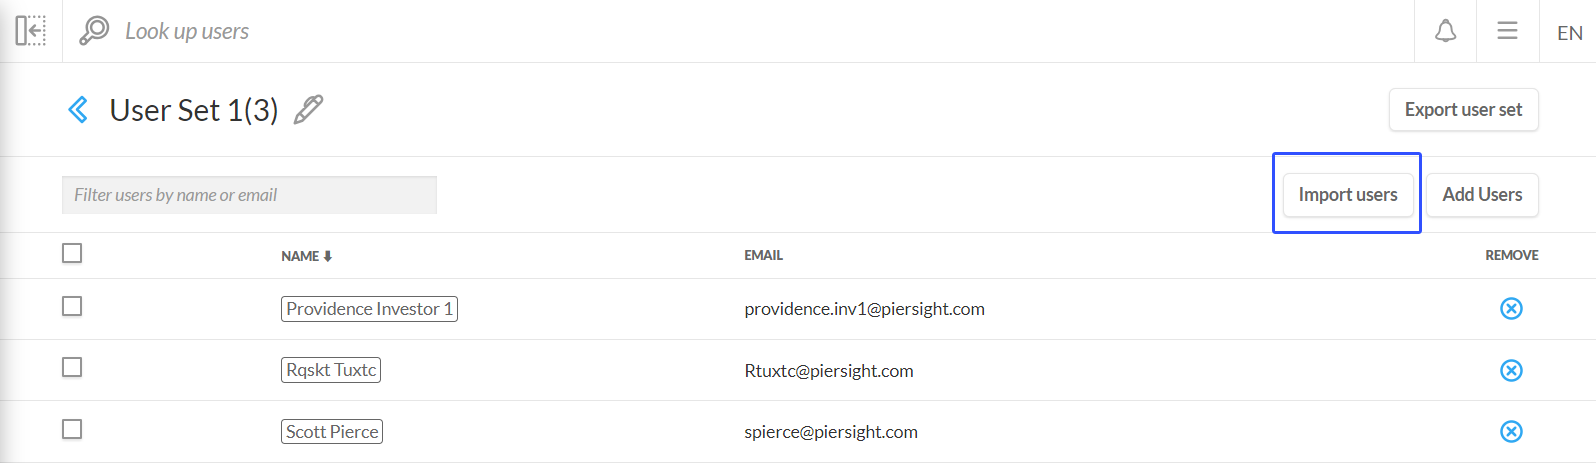This screenshot has width=1596, height=463.
Task: Remove Rqskt Tuxtc from the set
Action: (1511, 371)
